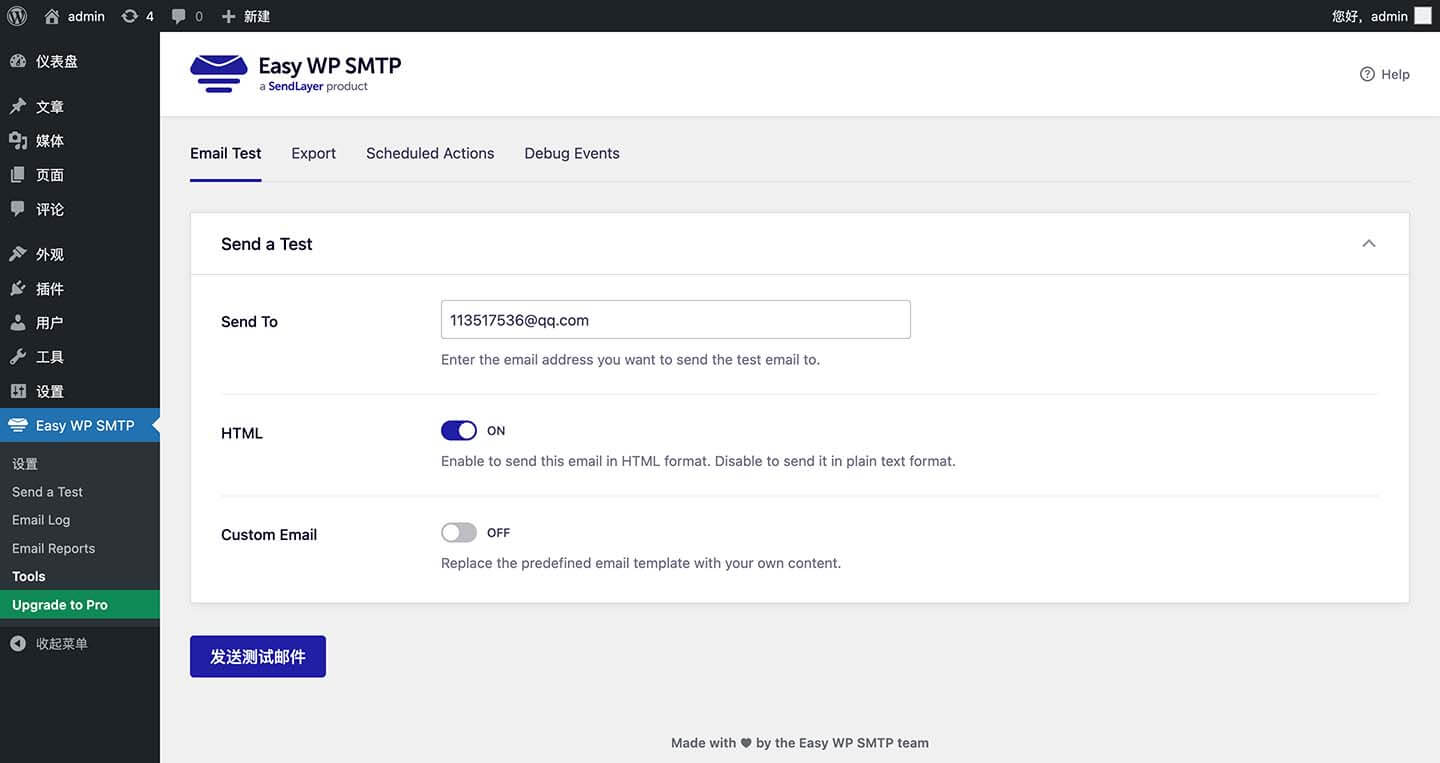Collapse the Send a Test panel chevron

pyautogui.click(x=1369, y=244)
